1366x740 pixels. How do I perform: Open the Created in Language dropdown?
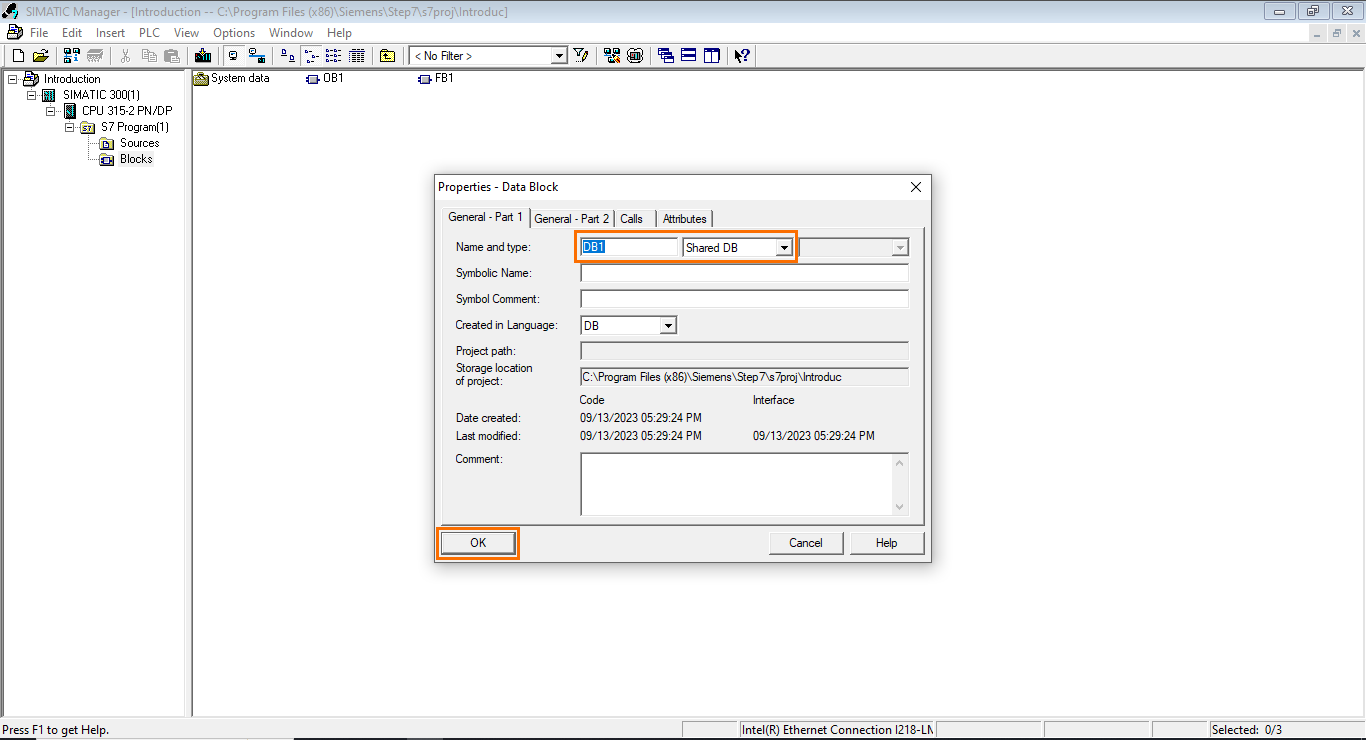(x=668, y=325)
